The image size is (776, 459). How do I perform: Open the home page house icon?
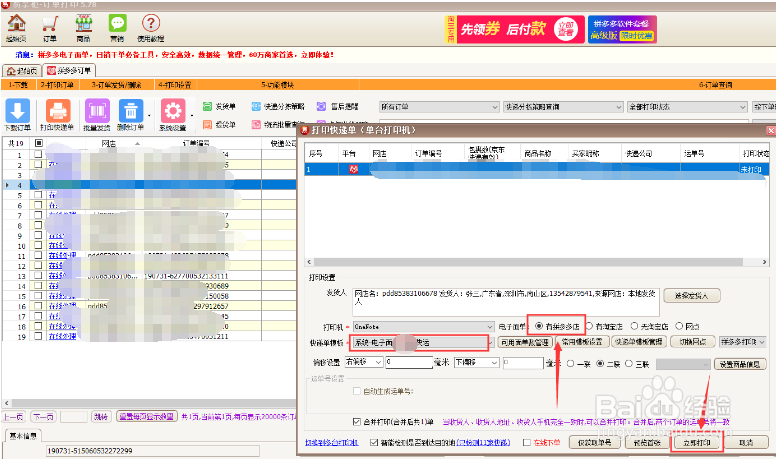[x=17, y=24]
